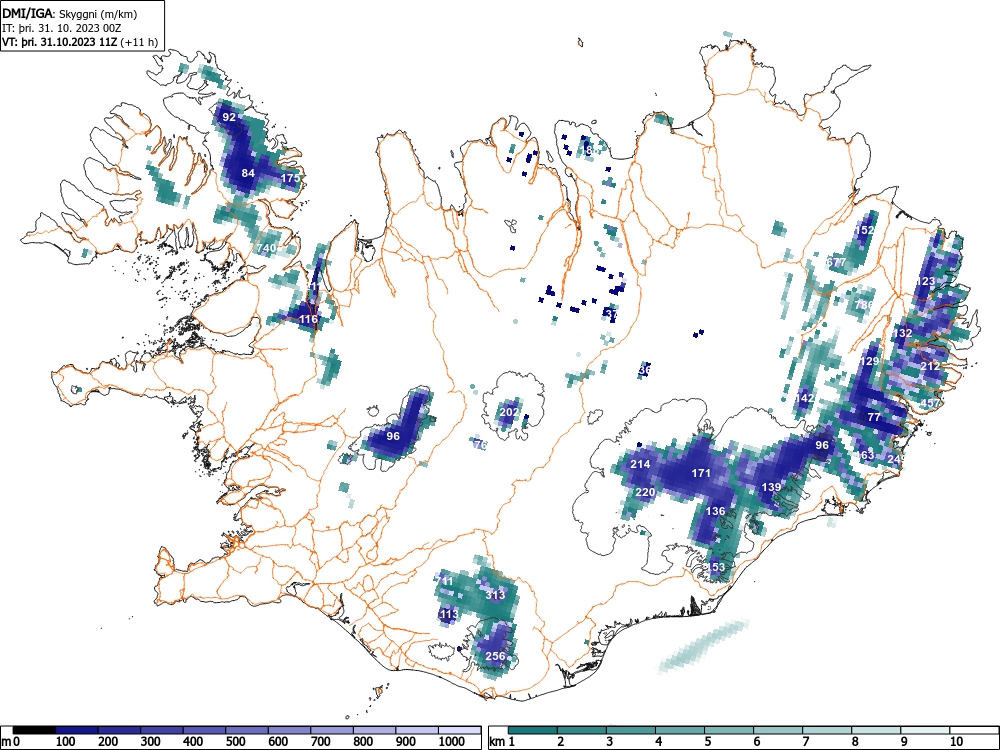Click the visibility value "171" on the map
The width and height of the screenshot is (1000, 750).
701,473
